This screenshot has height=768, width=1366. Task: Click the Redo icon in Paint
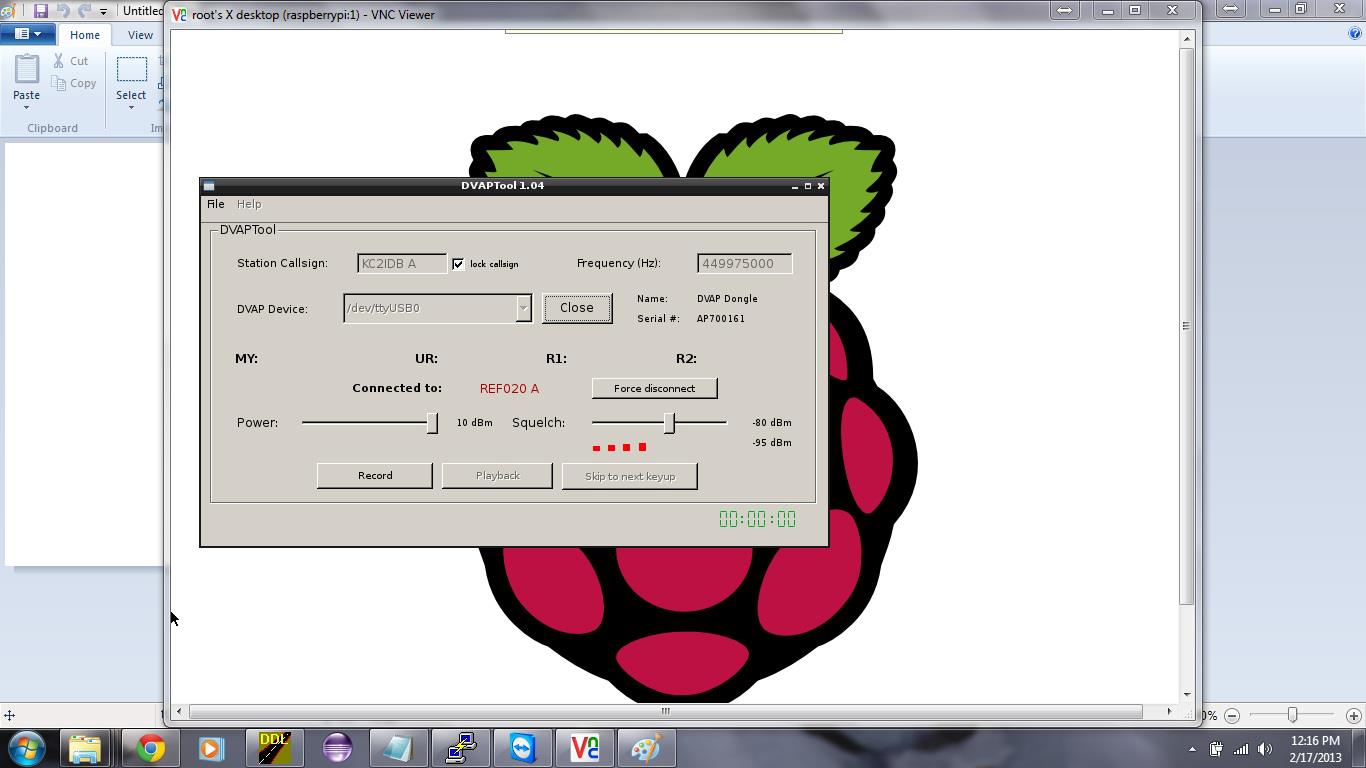coord(85,10)
